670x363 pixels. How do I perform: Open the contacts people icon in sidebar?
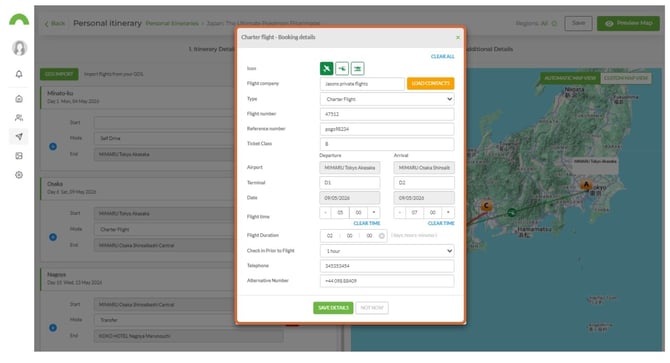19,118
